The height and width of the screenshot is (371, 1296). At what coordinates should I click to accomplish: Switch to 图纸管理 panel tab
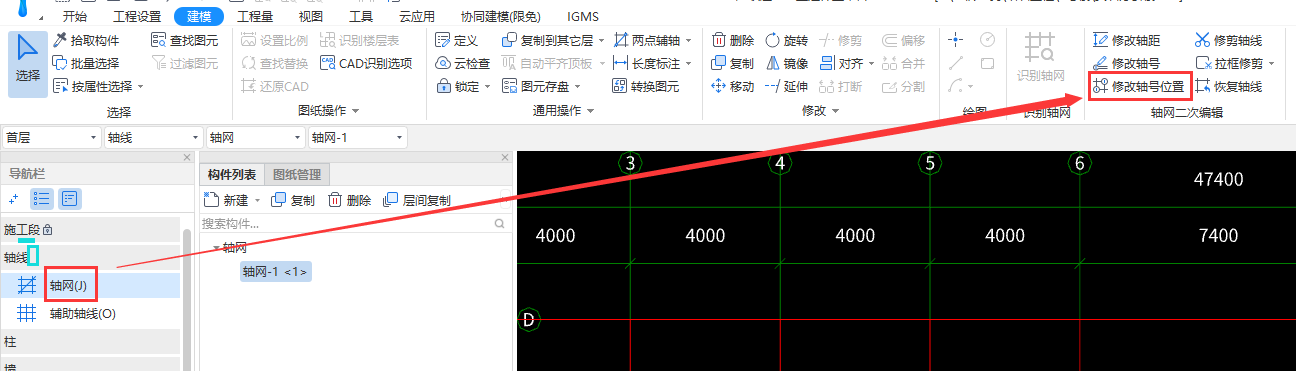click(x=297, y=175)
